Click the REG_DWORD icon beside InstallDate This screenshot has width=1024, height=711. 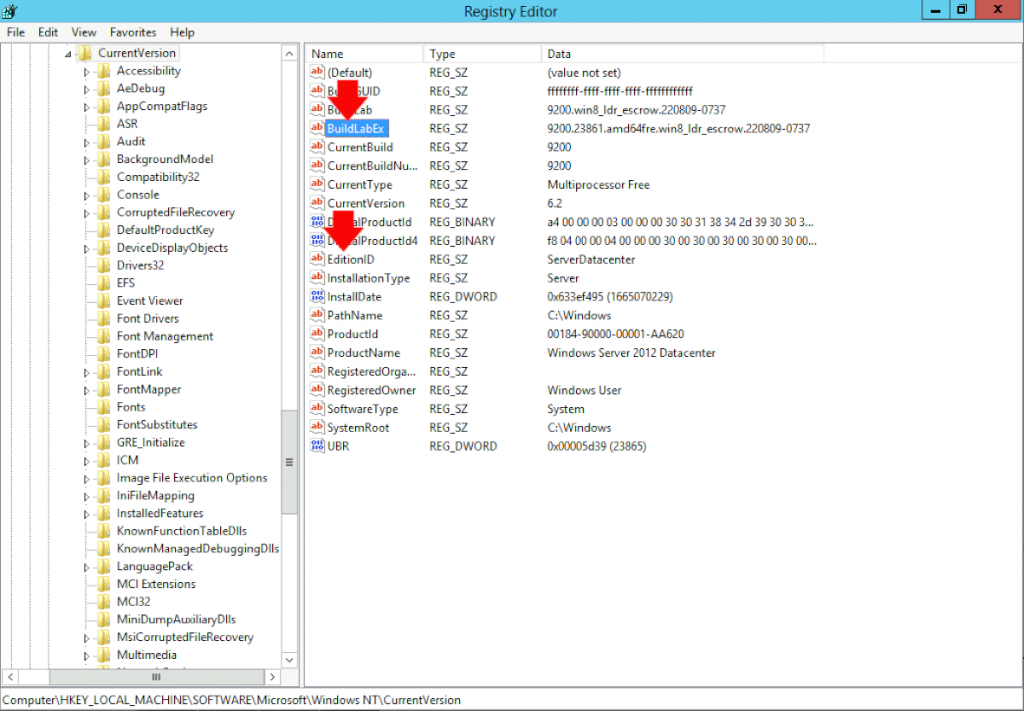(x=318, y=296)
